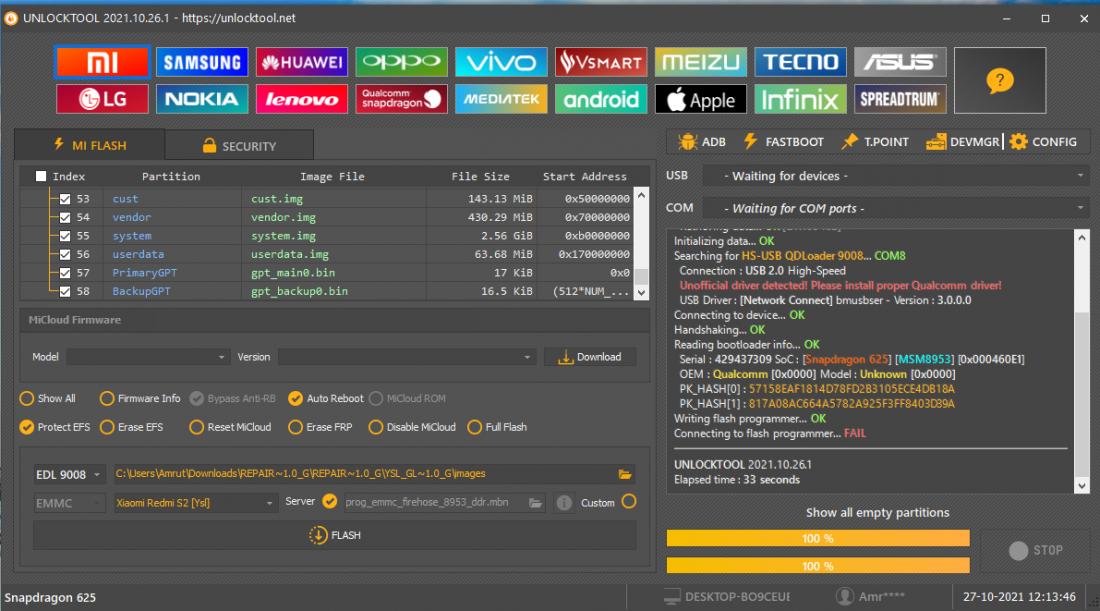Screen dimensions: 1100x611
Task: Click the Download firmware button
Action: click(590, 357)
